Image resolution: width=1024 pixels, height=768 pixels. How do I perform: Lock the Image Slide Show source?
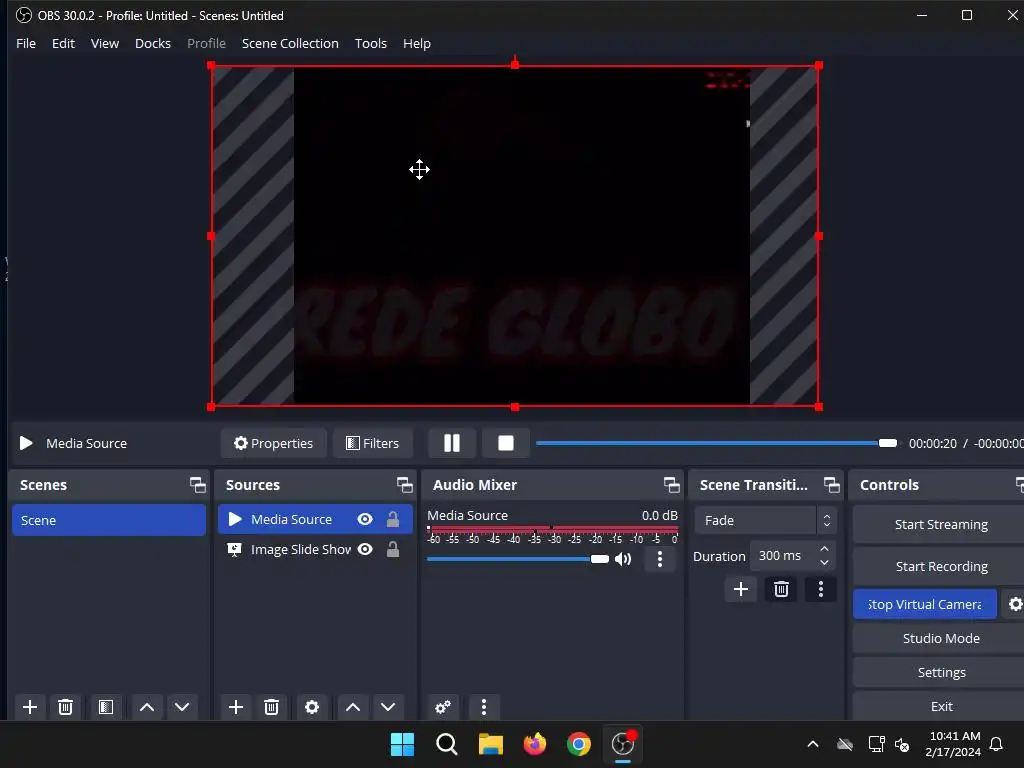[x=392, y=549]
